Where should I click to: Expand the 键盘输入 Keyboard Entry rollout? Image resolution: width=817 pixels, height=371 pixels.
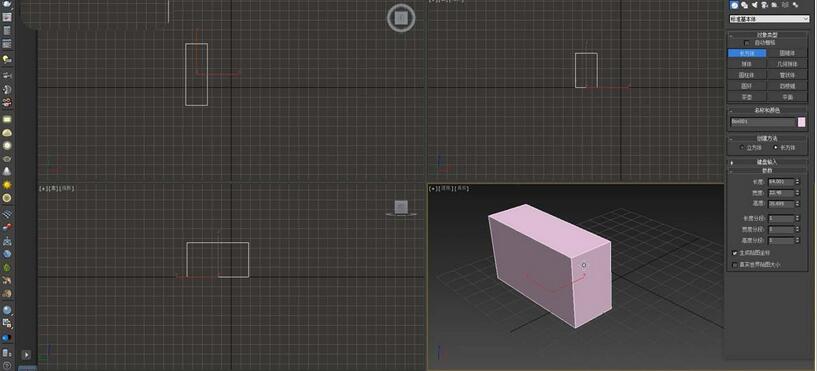tap(767, 162)
